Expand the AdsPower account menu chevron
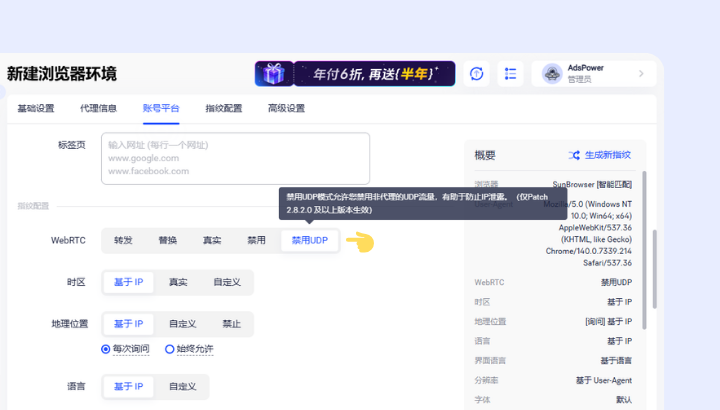The width and height of the screenshot is (720, 410). point(641,73)
